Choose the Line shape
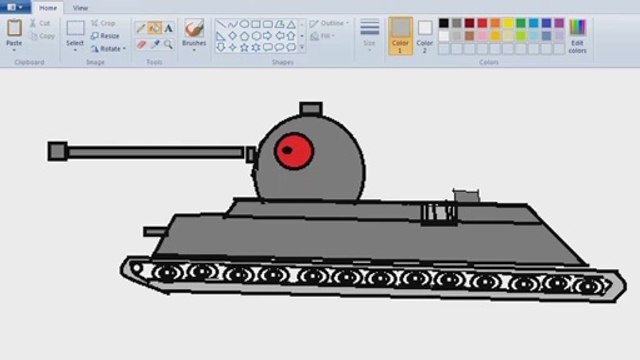640x360 pixels. click(x=220, y=24)
